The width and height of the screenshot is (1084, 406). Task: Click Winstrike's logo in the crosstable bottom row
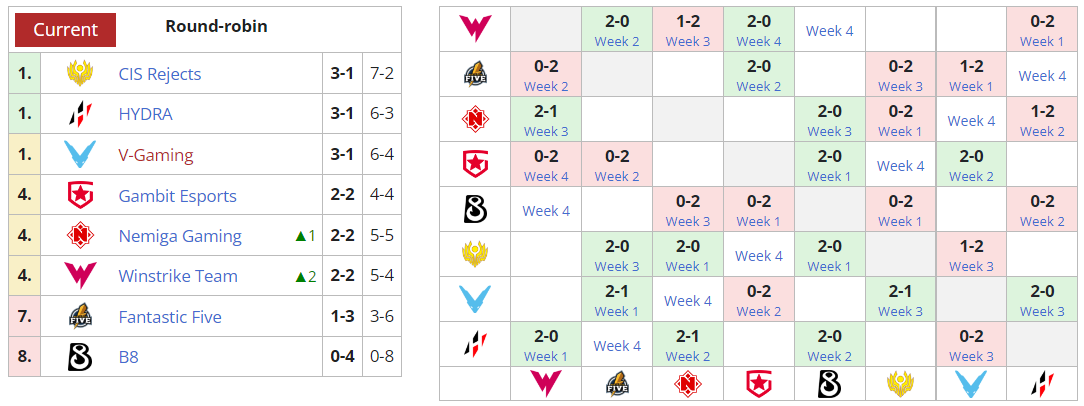click(x=545, y=383)
